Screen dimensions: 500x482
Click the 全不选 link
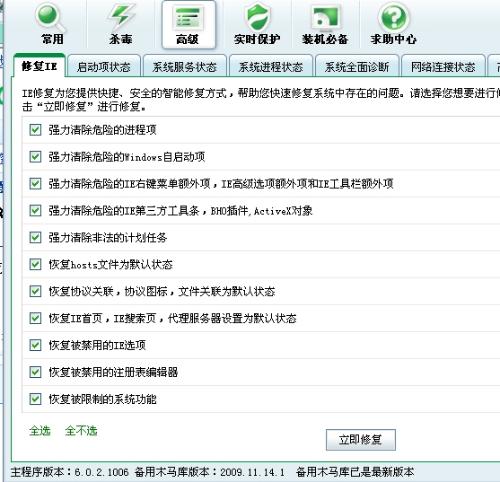pyautogui.click(x=81, y=431)
